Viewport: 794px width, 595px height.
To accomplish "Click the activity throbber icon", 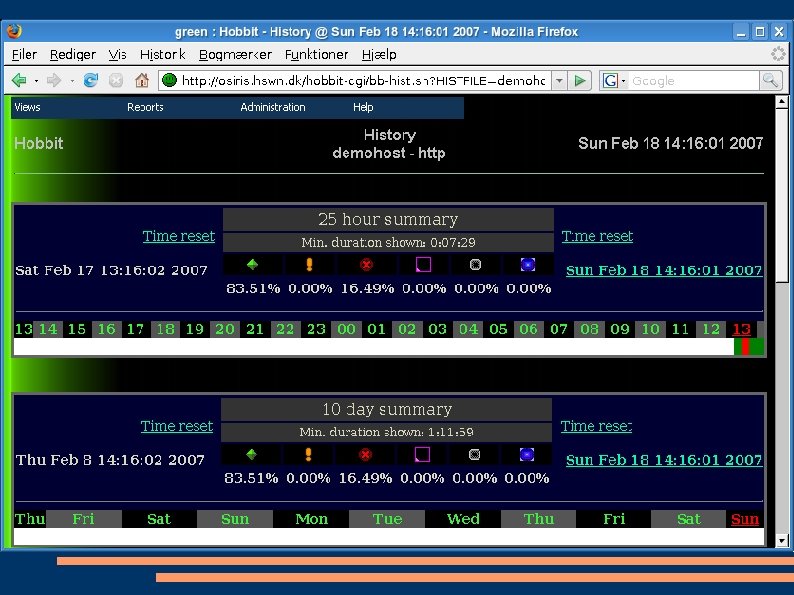I will click(x=778, y=54).
